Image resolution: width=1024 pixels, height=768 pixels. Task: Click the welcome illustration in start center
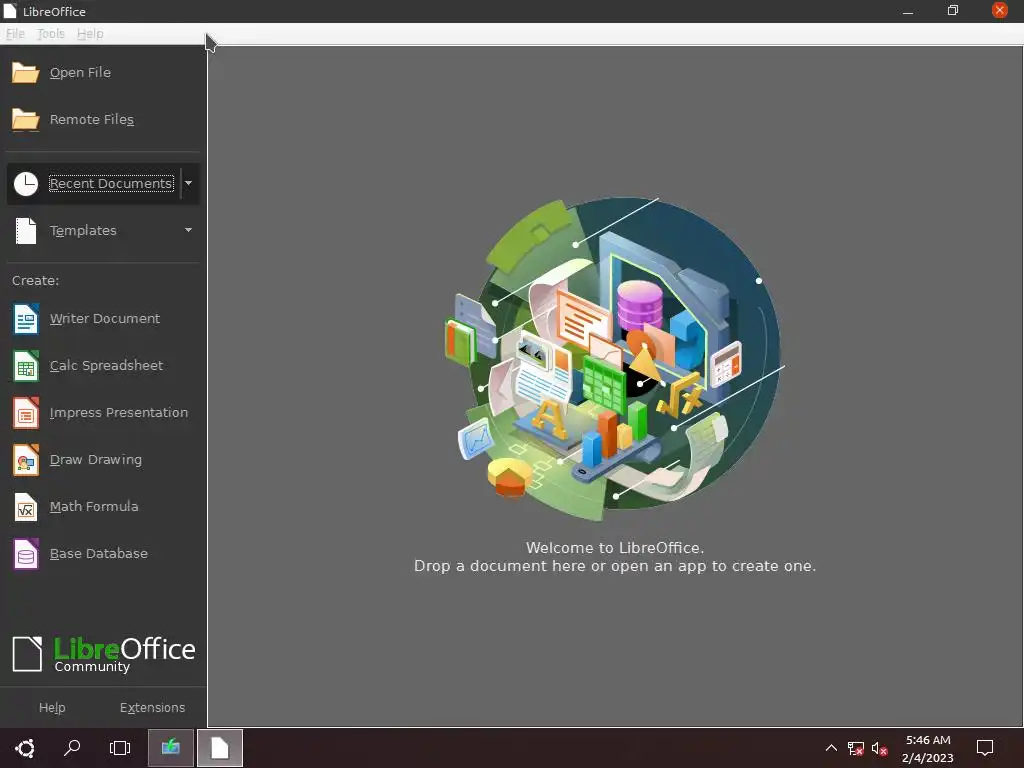tap(615, 358)
